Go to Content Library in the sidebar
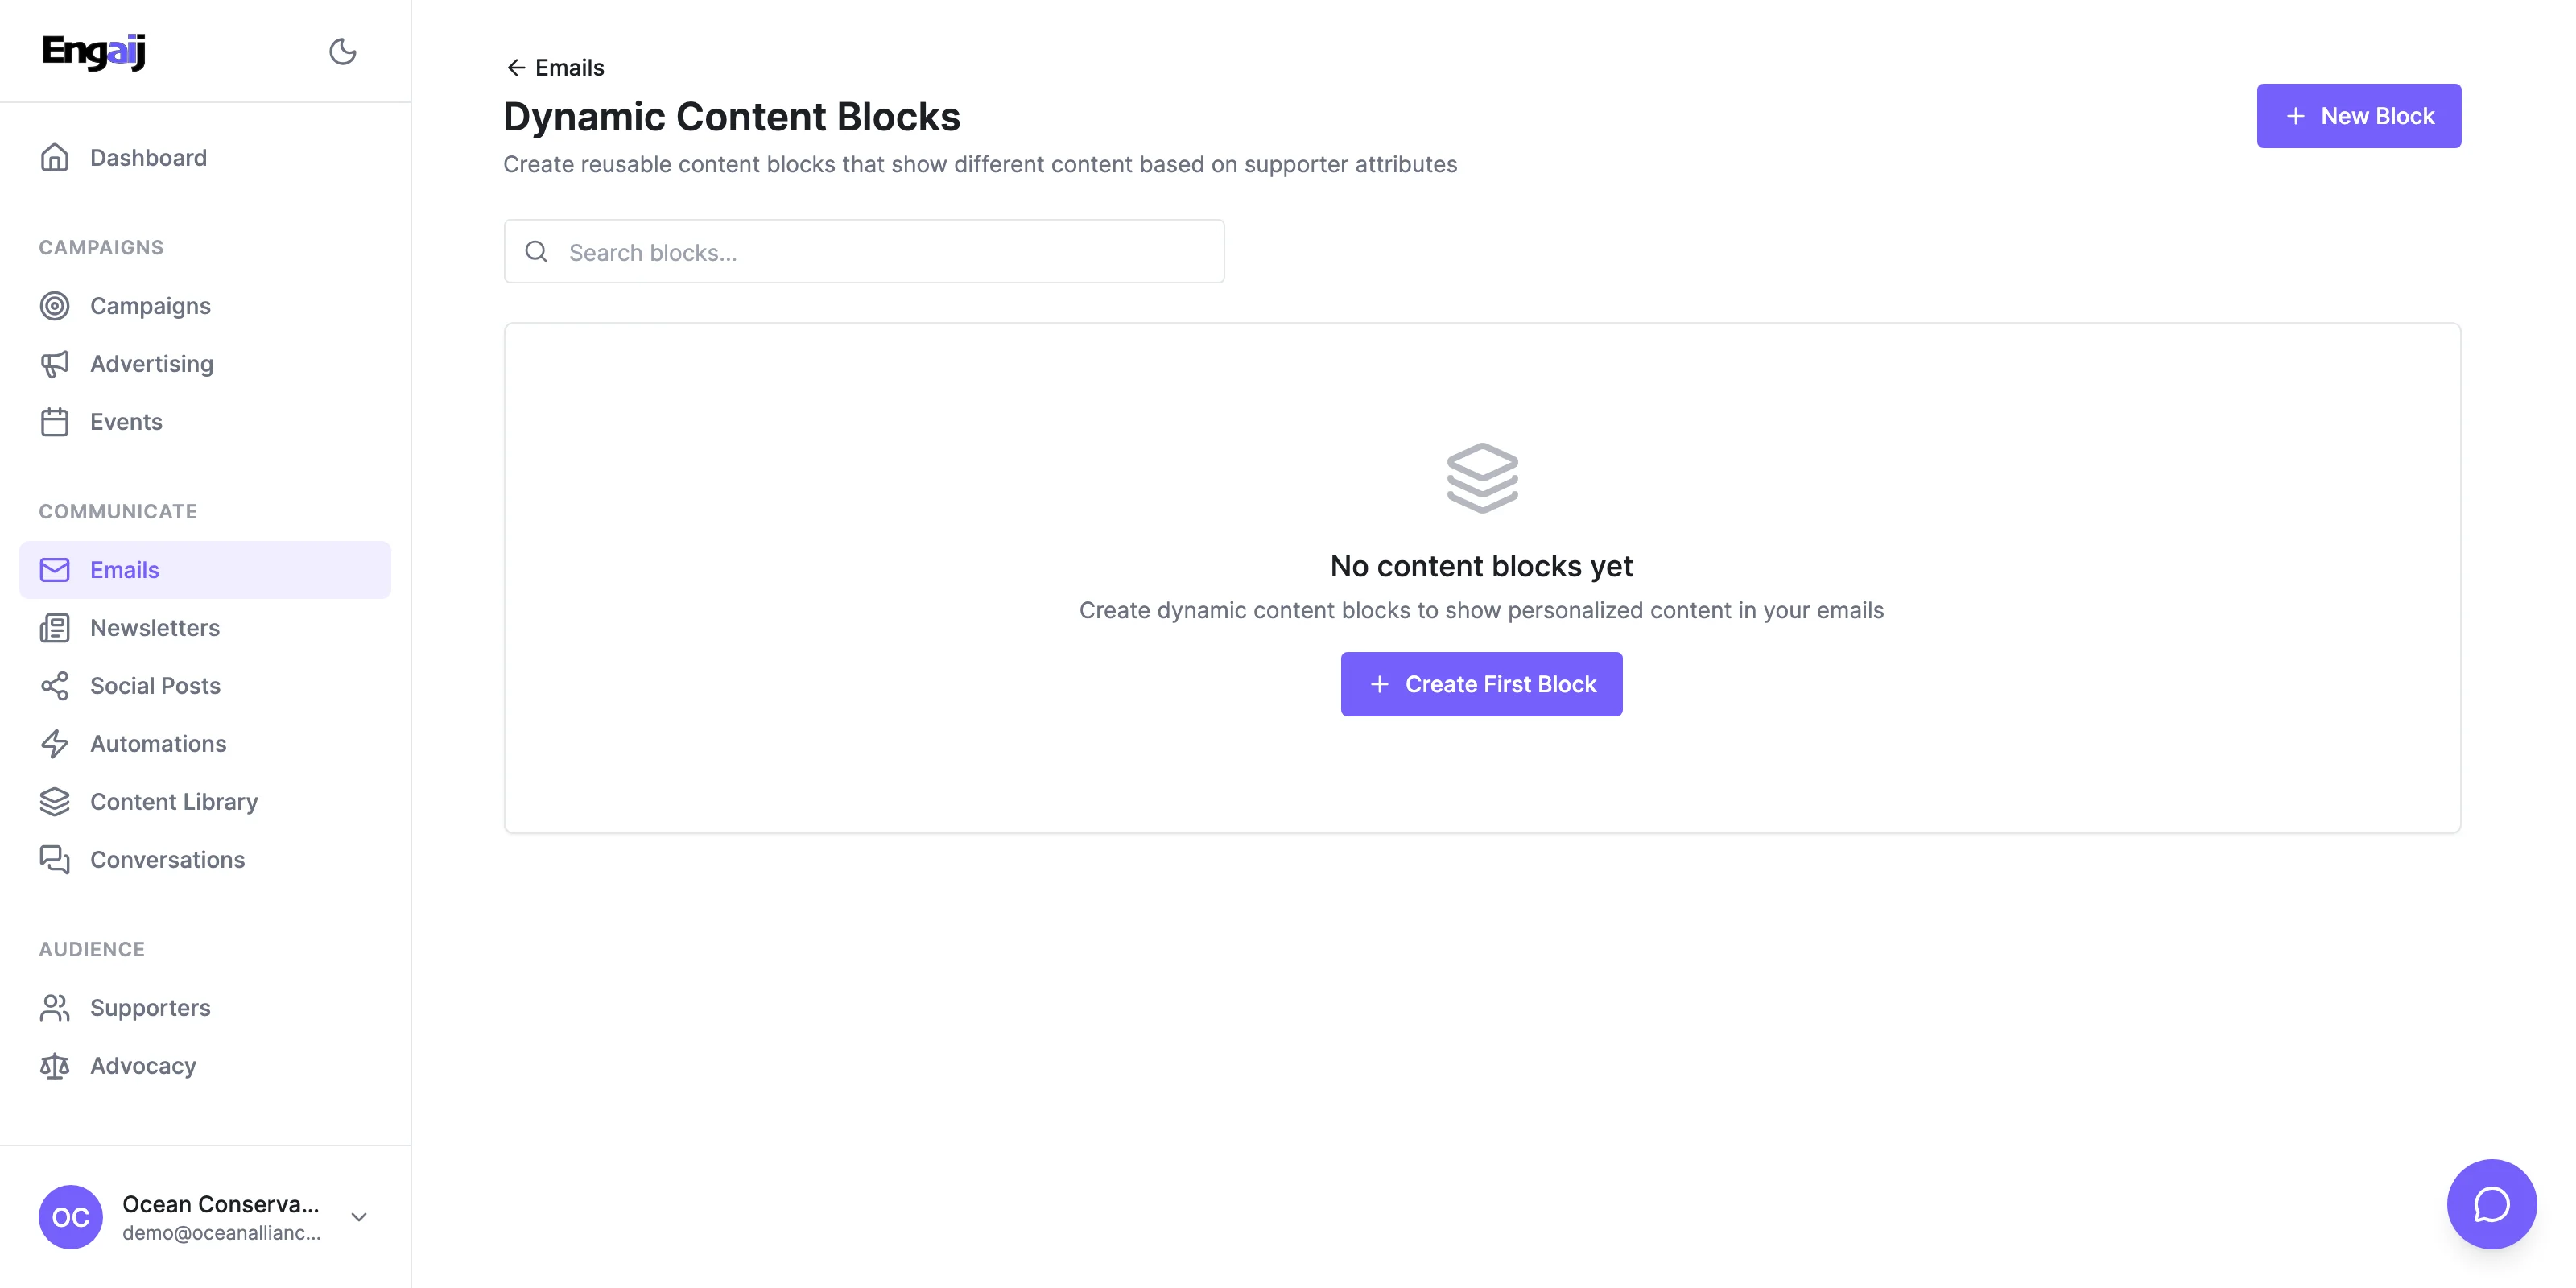This screenshot has width=2576, height=1288. [174, 802]
